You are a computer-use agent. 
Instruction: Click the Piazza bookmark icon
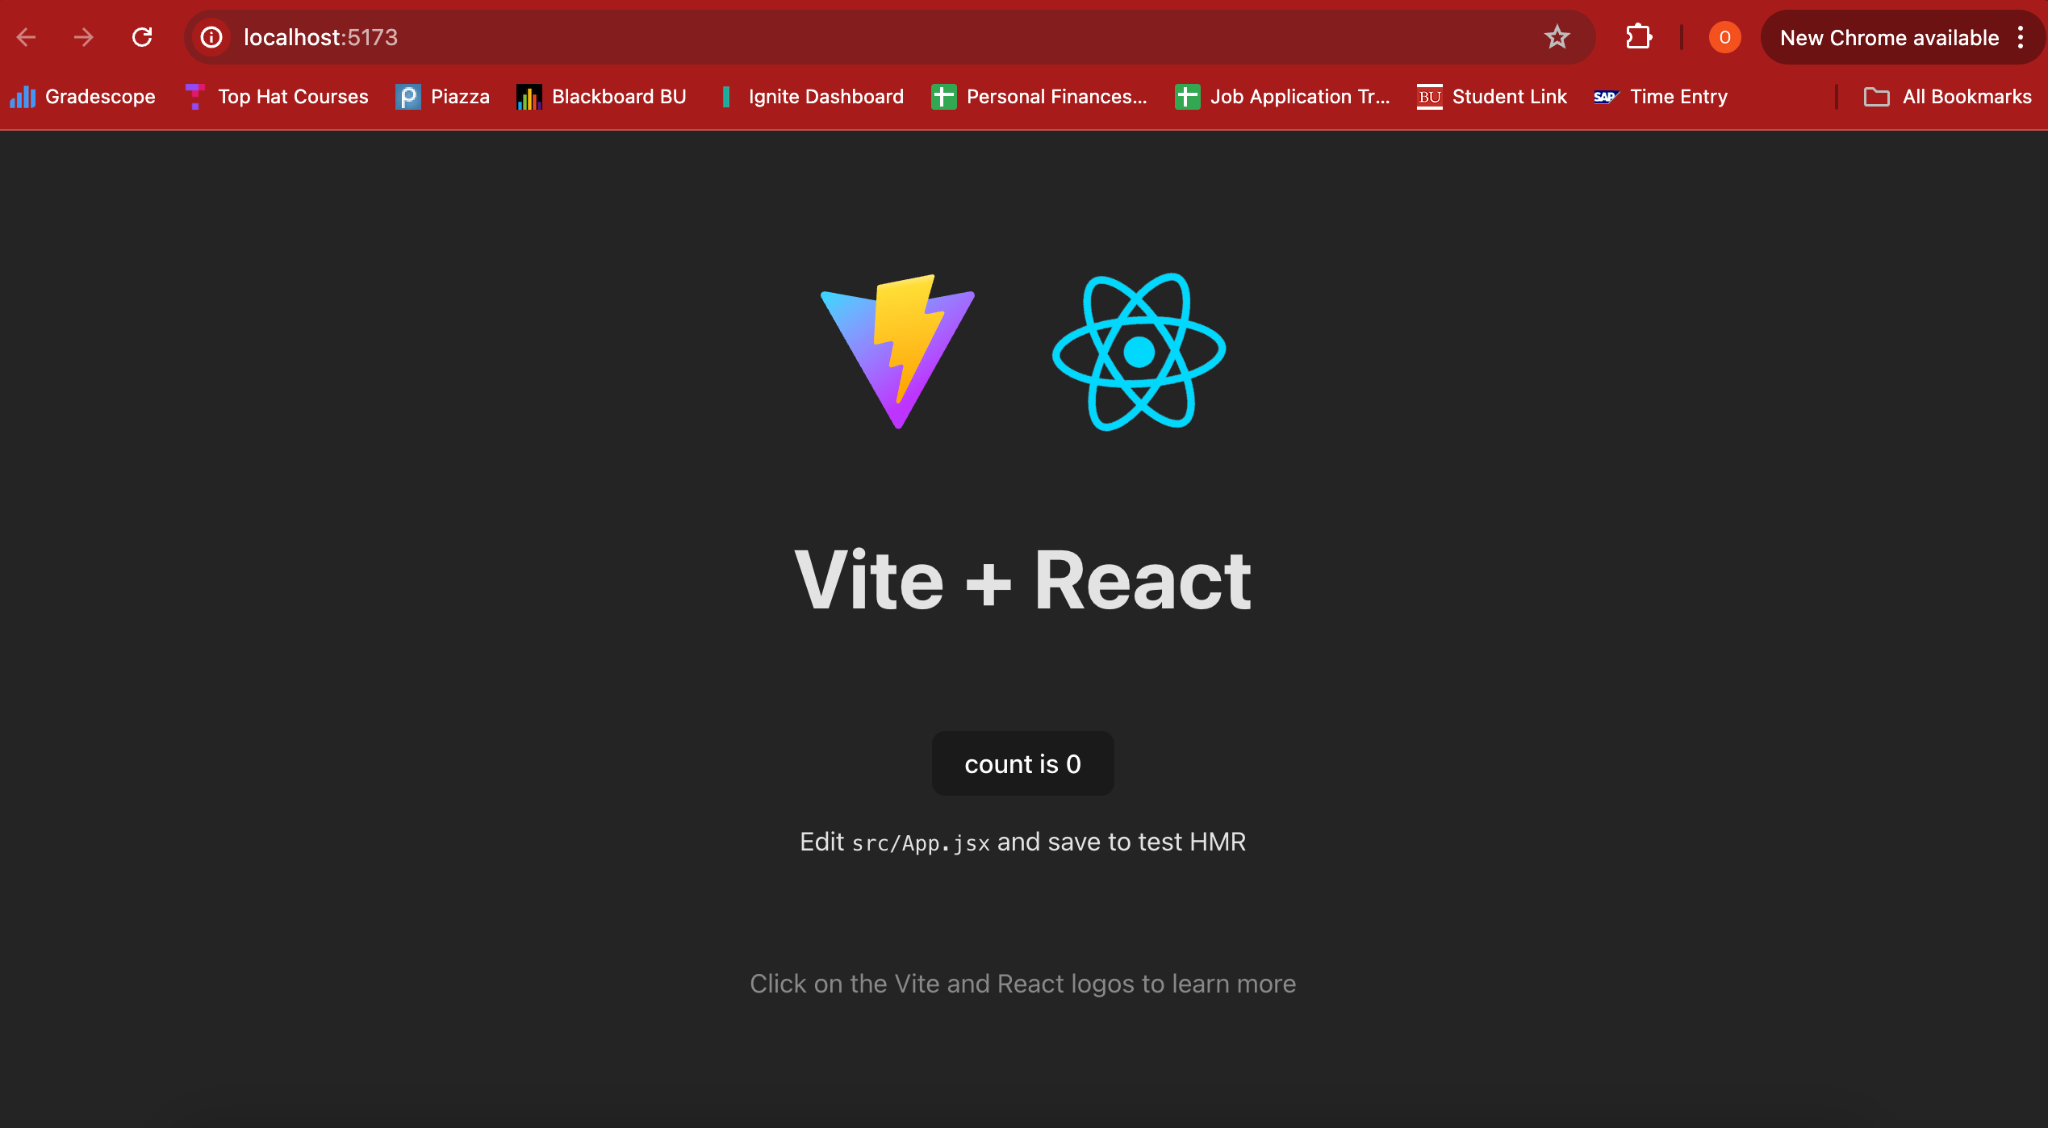tap(408, 96)
